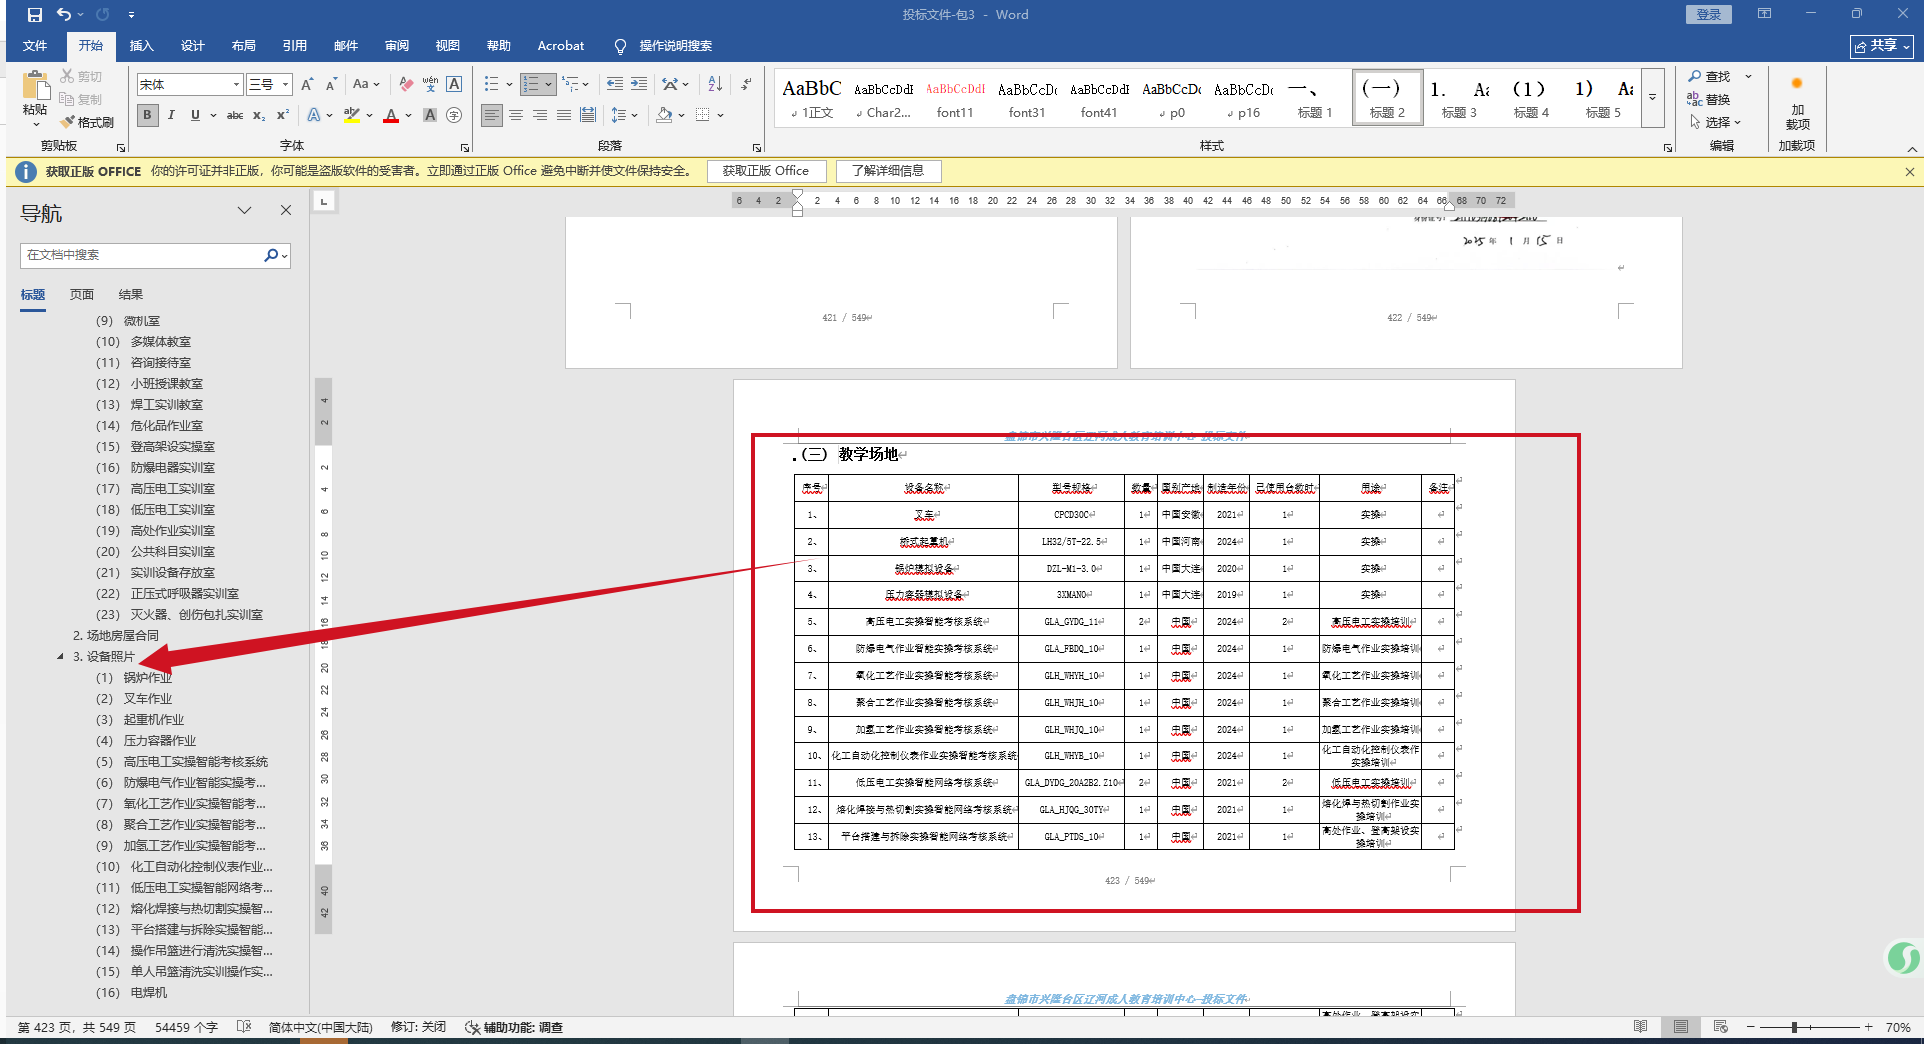Viewport: 1924px width, 1044px height.
Task: Activate the 格式刷 format painter
Action: coord(87,122)
